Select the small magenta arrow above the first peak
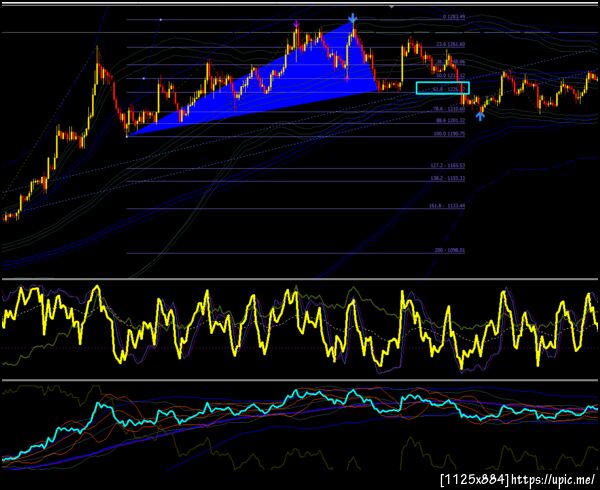Image resolution: width=600 pixels, height=490 pixels. coord(296,24)
